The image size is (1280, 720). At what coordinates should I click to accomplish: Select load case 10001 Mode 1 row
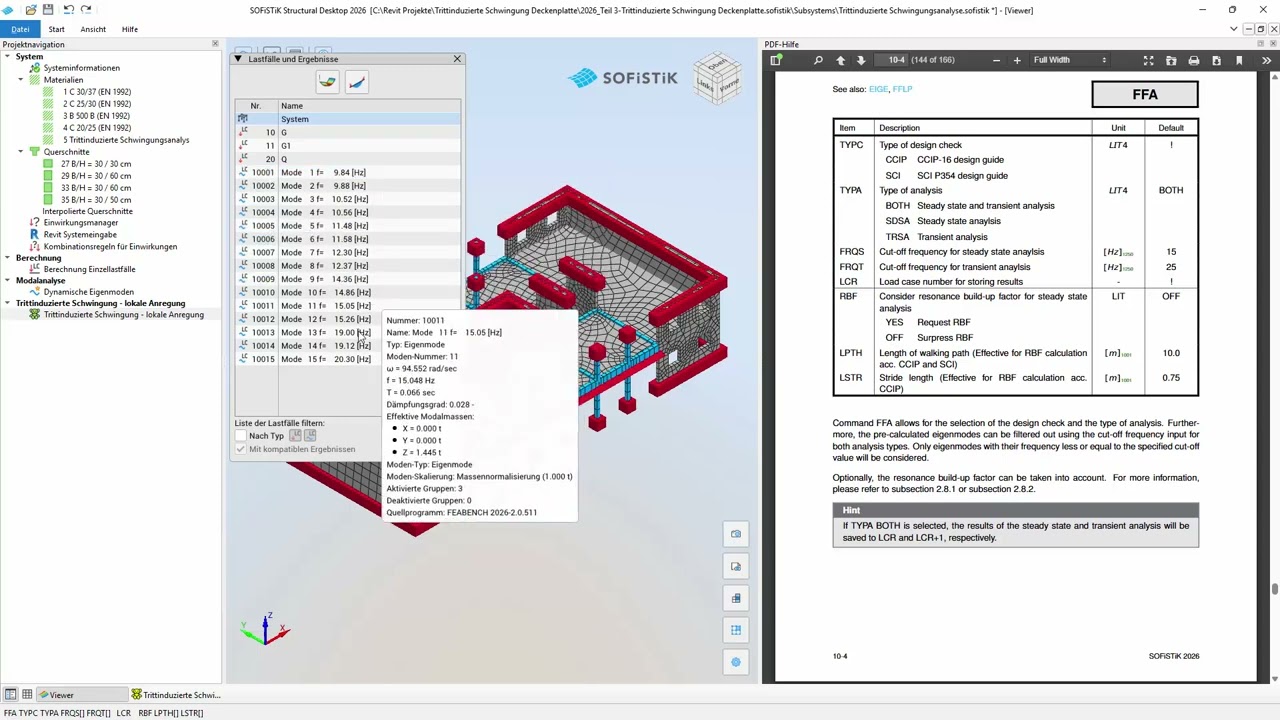coord(348,172)
